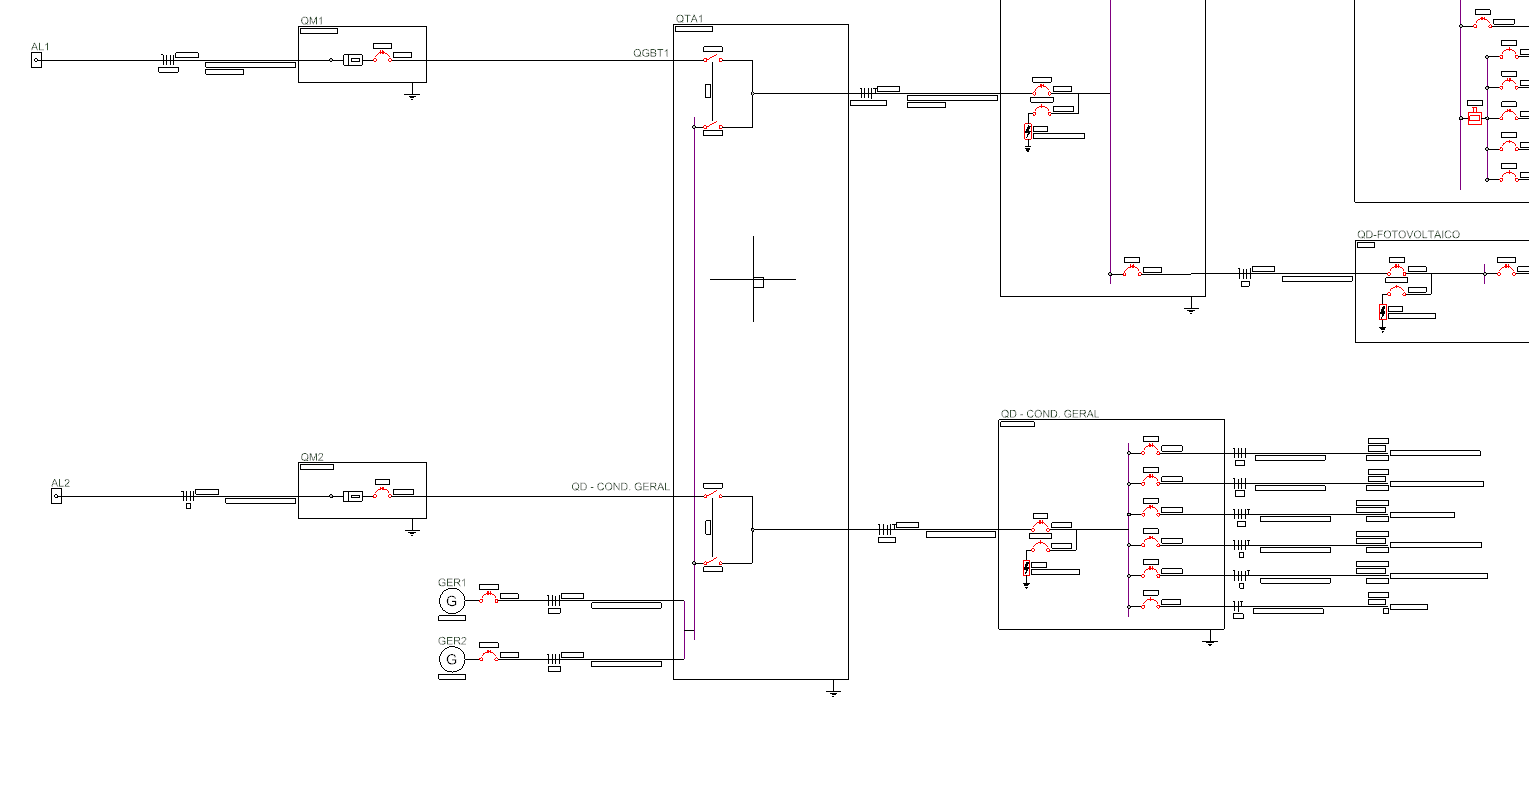The height and width of the screenshot is (789, 1529).
Task: Open the breaker stack in the top-right panel
Action: click(1503, 100)
